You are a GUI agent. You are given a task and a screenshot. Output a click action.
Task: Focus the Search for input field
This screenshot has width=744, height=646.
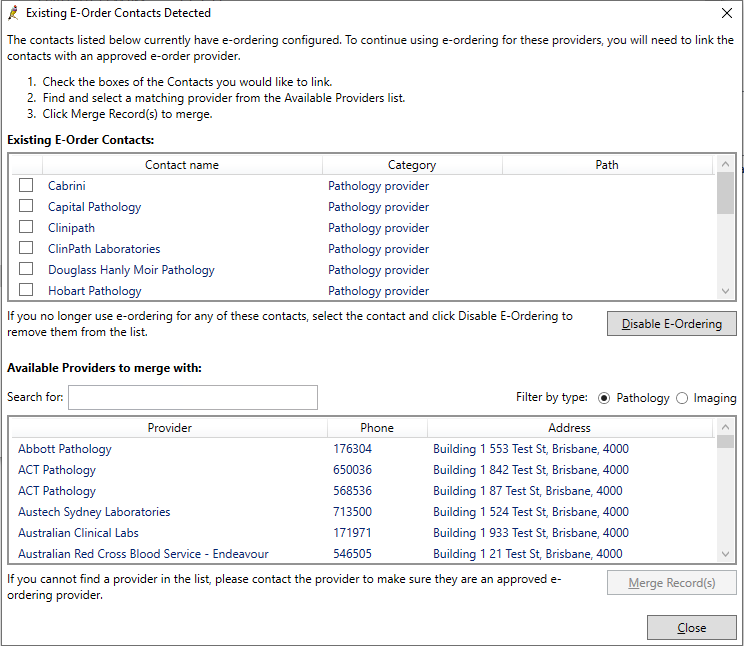[193, 397]
